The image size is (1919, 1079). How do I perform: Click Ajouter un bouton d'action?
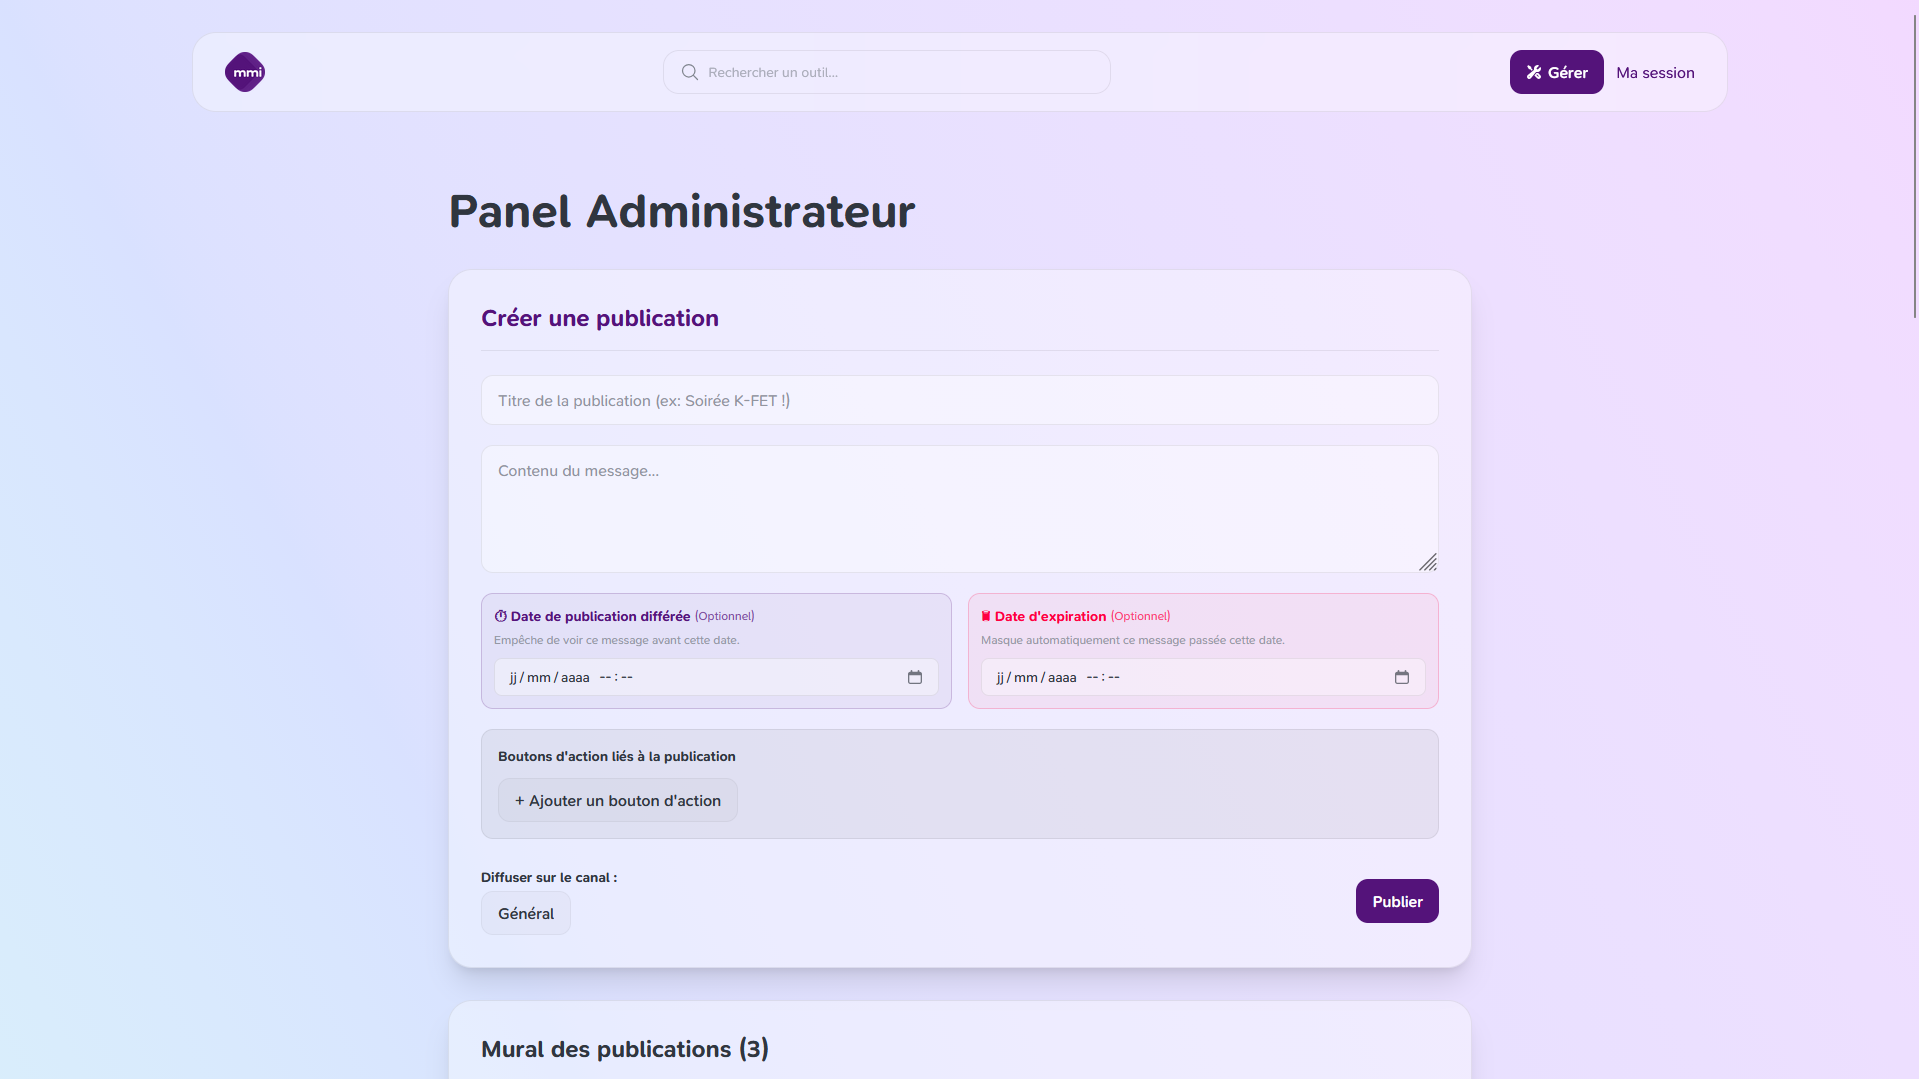tap(618, 800)
